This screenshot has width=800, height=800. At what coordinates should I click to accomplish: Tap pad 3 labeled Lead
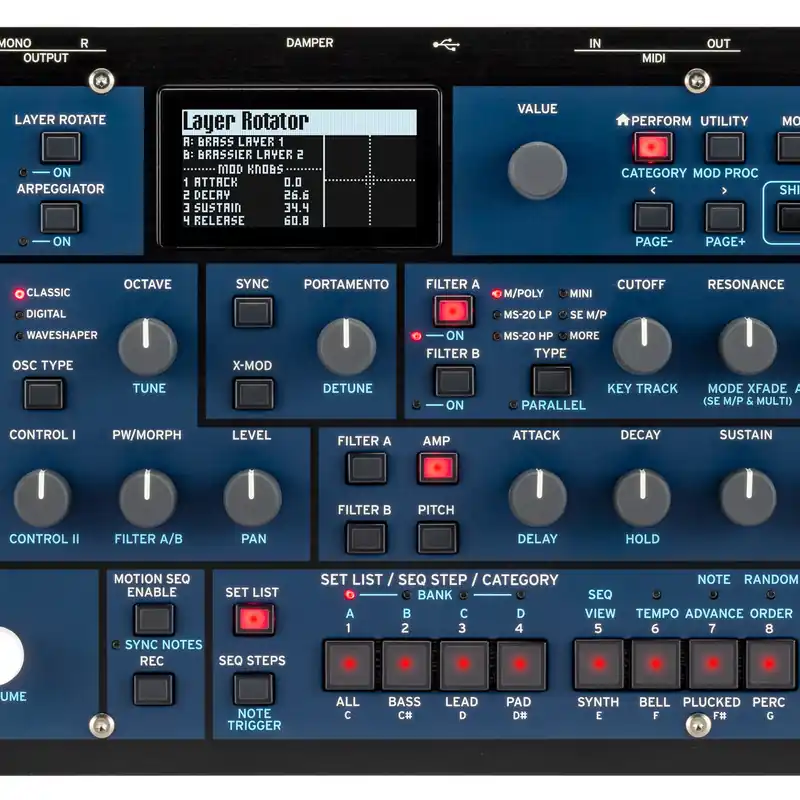click(x=464, y=664)
